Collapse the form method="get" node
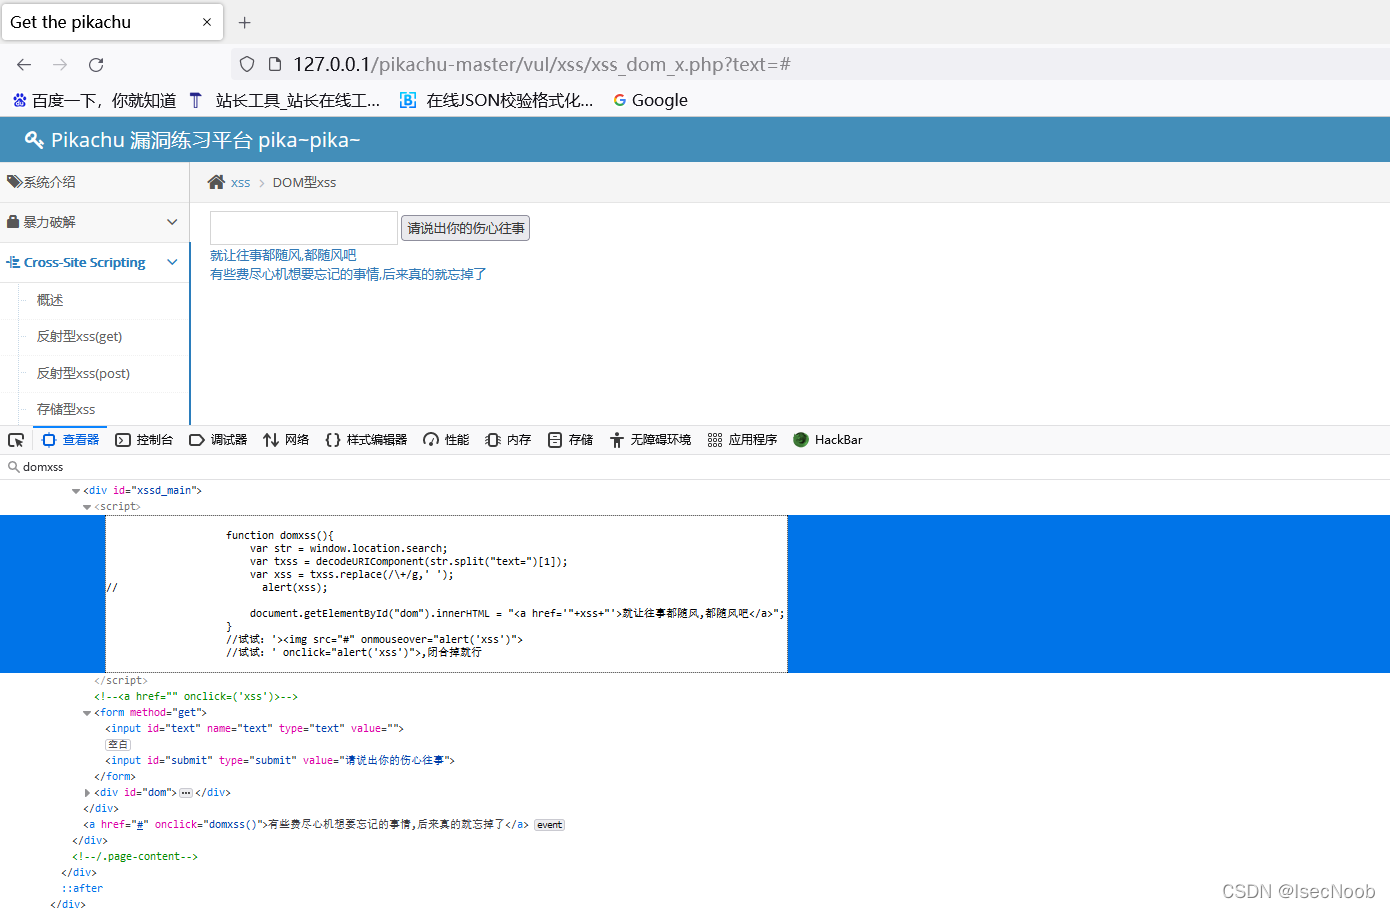Viewport: 1390px width, 908px height. [x=87, y=713]
